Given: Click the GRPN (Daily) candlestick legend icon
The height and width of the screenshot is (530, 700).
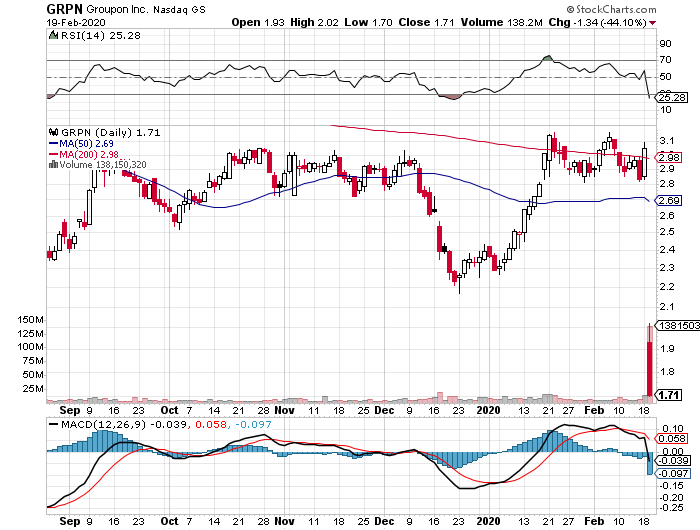Looking at the screenshot, I should tap(53, 132).
